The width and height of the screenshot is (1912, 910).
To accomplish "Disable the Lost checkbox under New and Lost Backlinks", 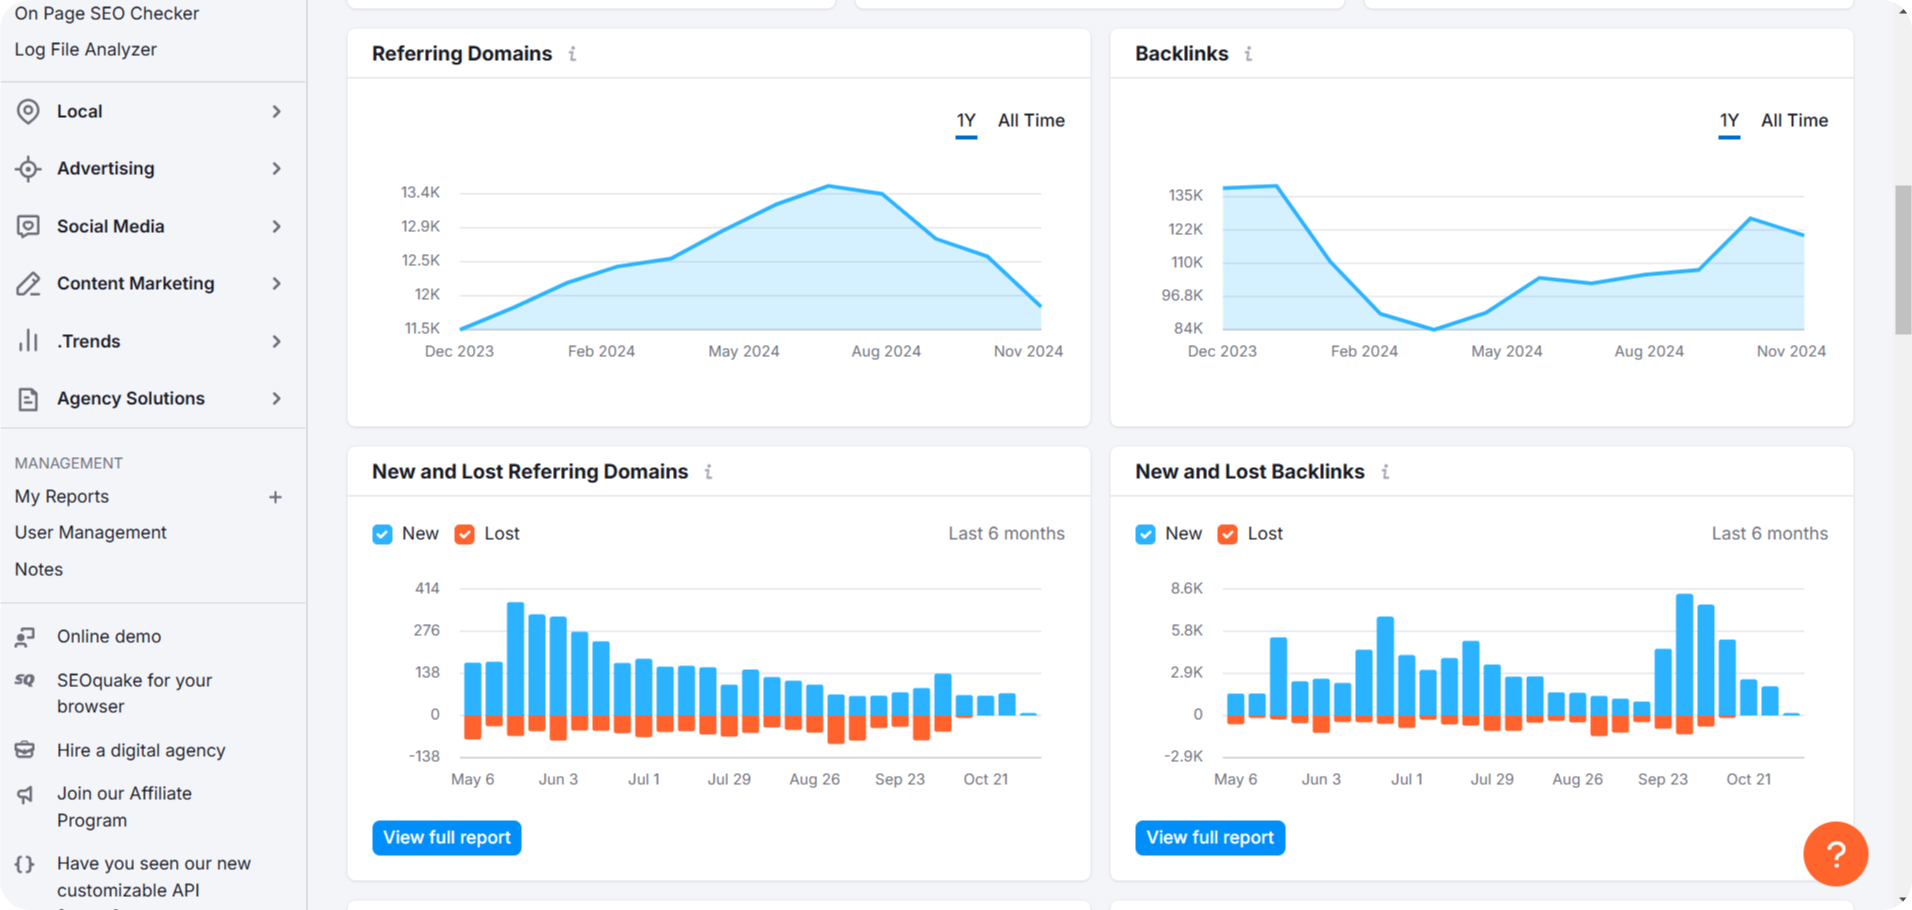I will [x=1227, y=534].
